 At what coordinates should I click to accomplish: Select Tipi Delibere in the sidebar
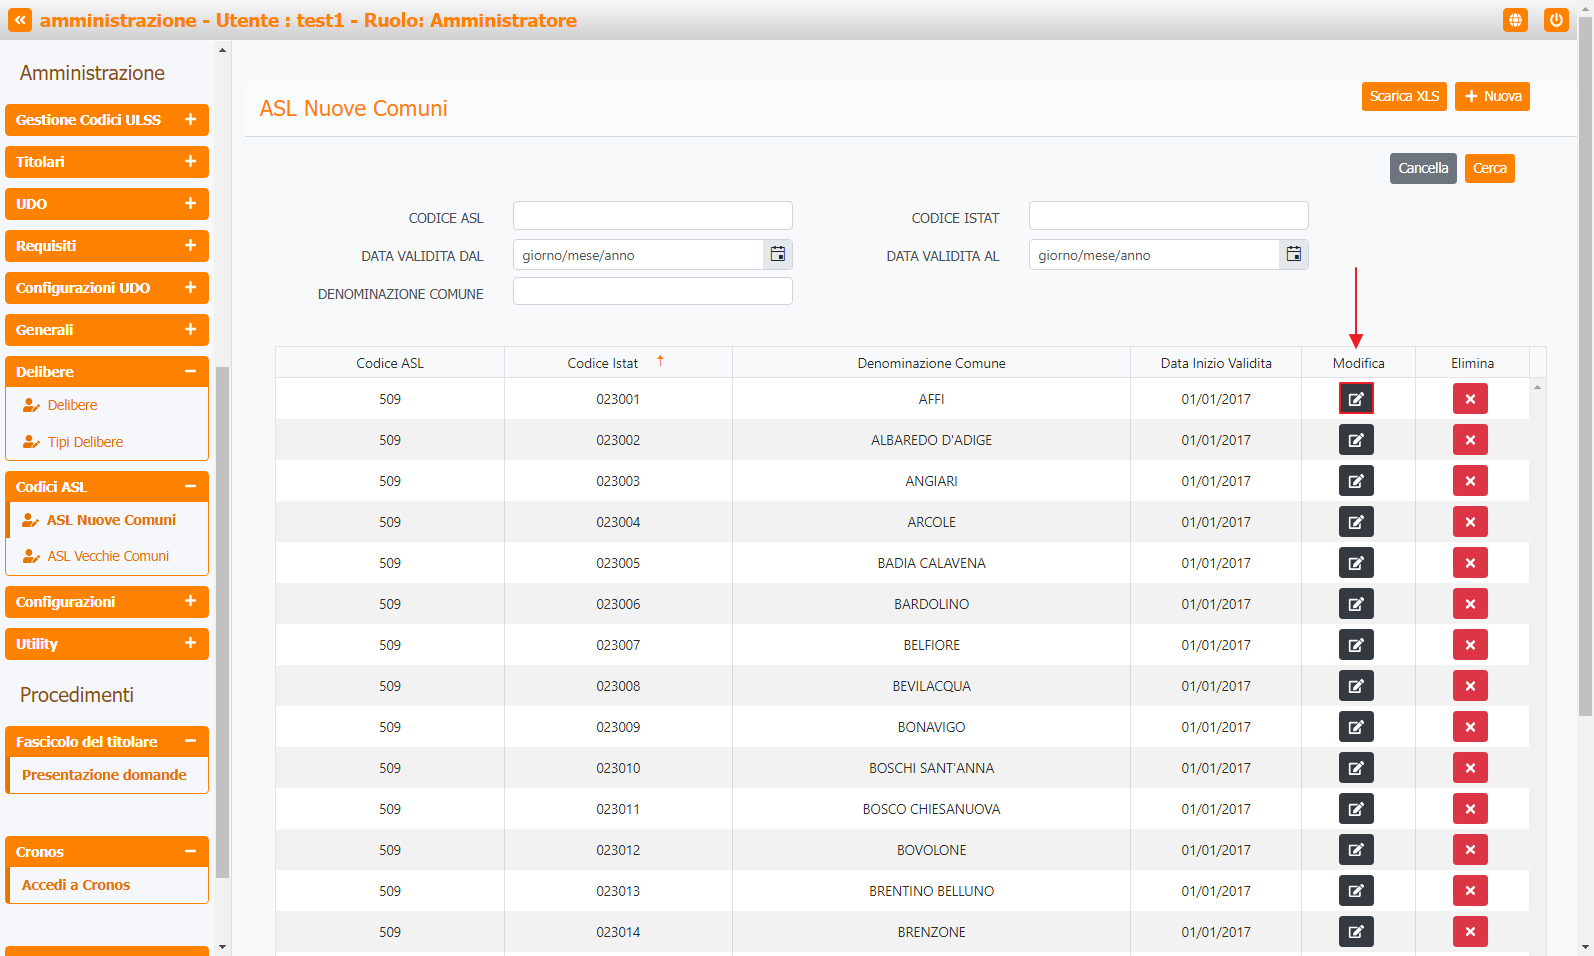tap(85, 442)
